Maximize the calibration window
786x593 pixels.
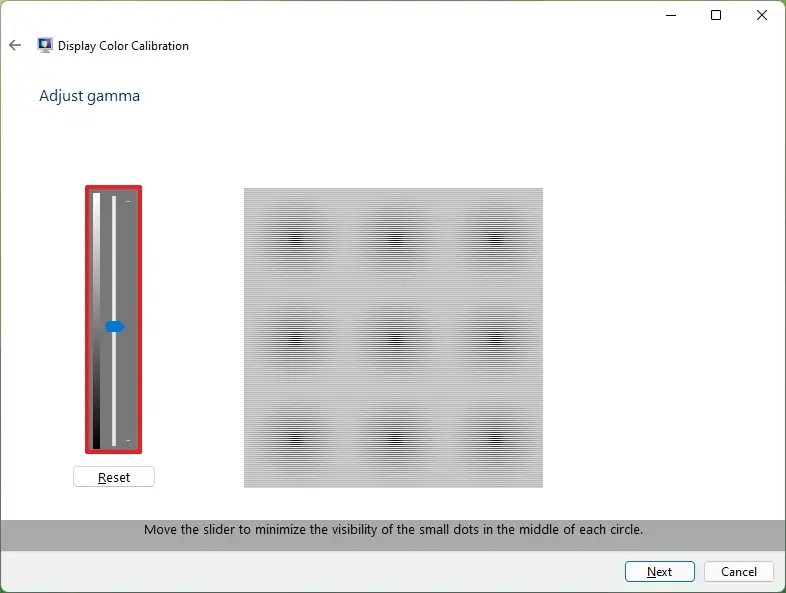716,16
